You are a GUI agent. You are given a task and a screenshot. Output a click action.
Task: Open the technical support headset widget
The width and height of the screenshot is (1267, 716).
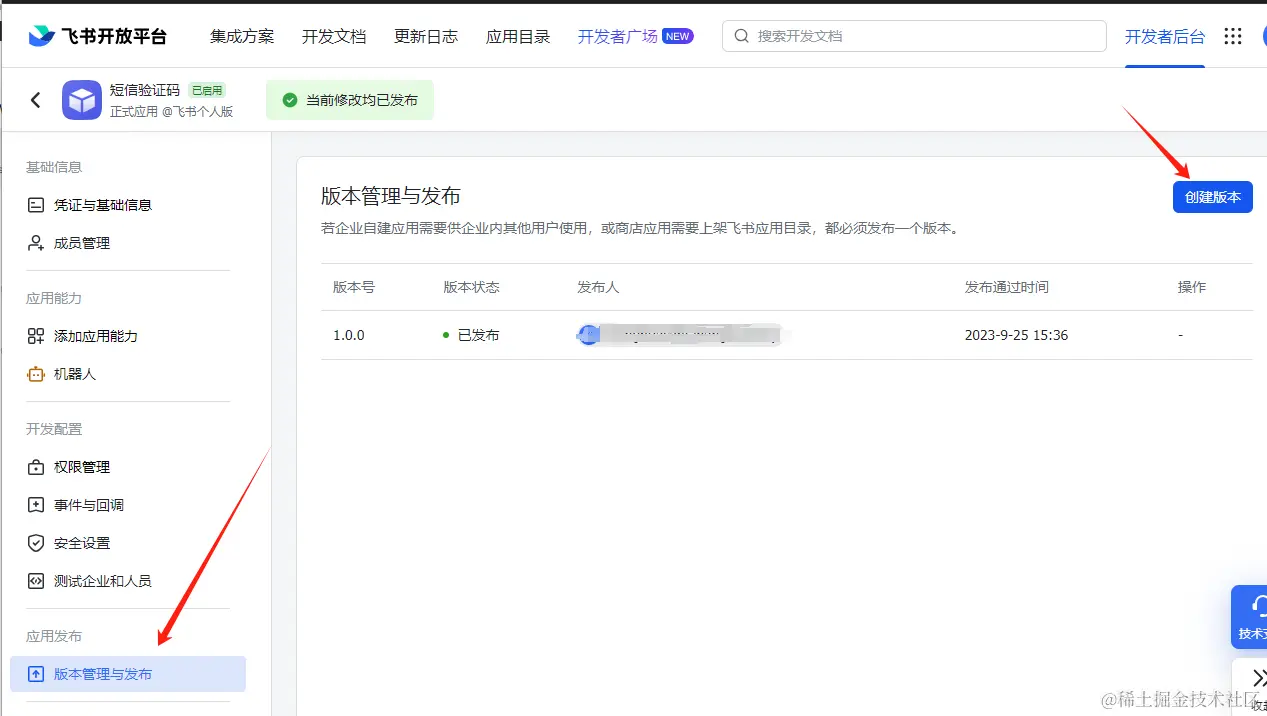point(1249,616)
